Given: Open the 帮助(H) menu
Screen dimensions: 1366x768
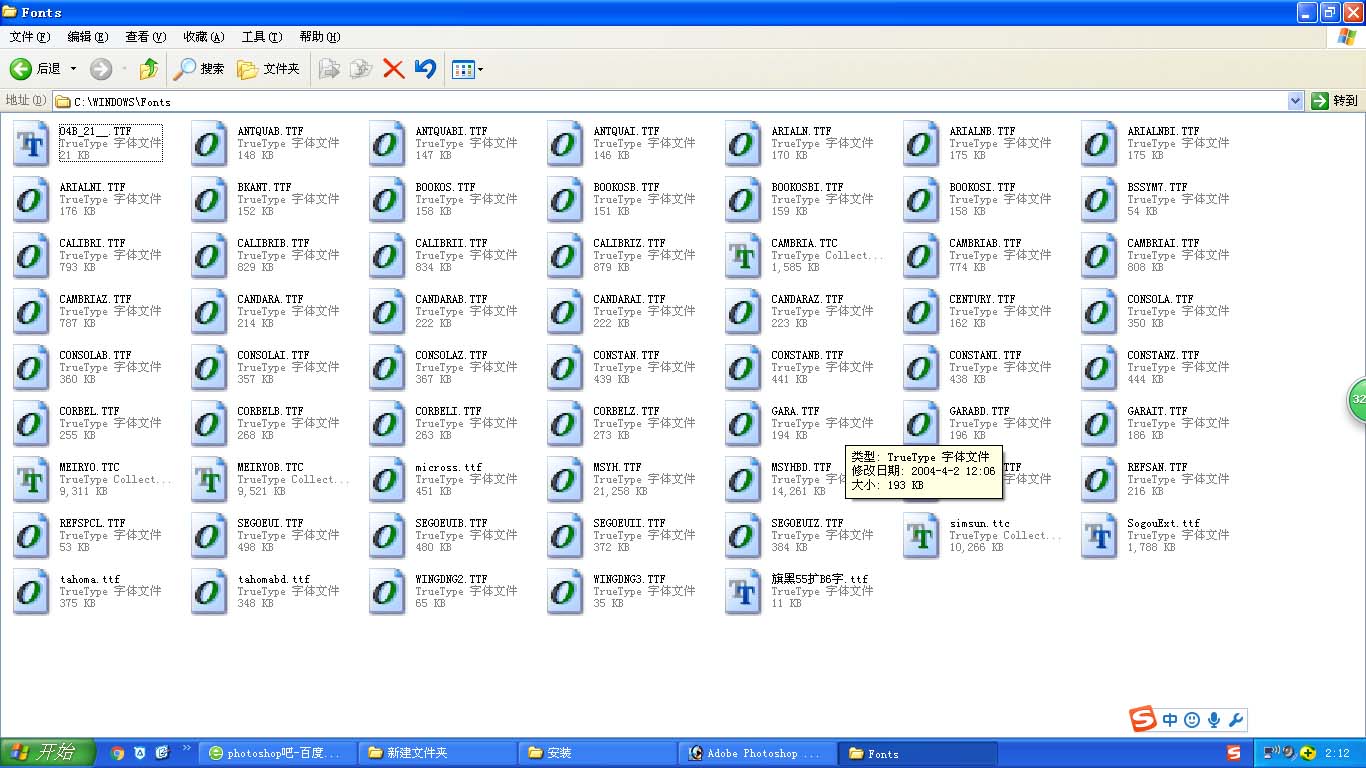Looking at the screenshot, I should point(320,37).
